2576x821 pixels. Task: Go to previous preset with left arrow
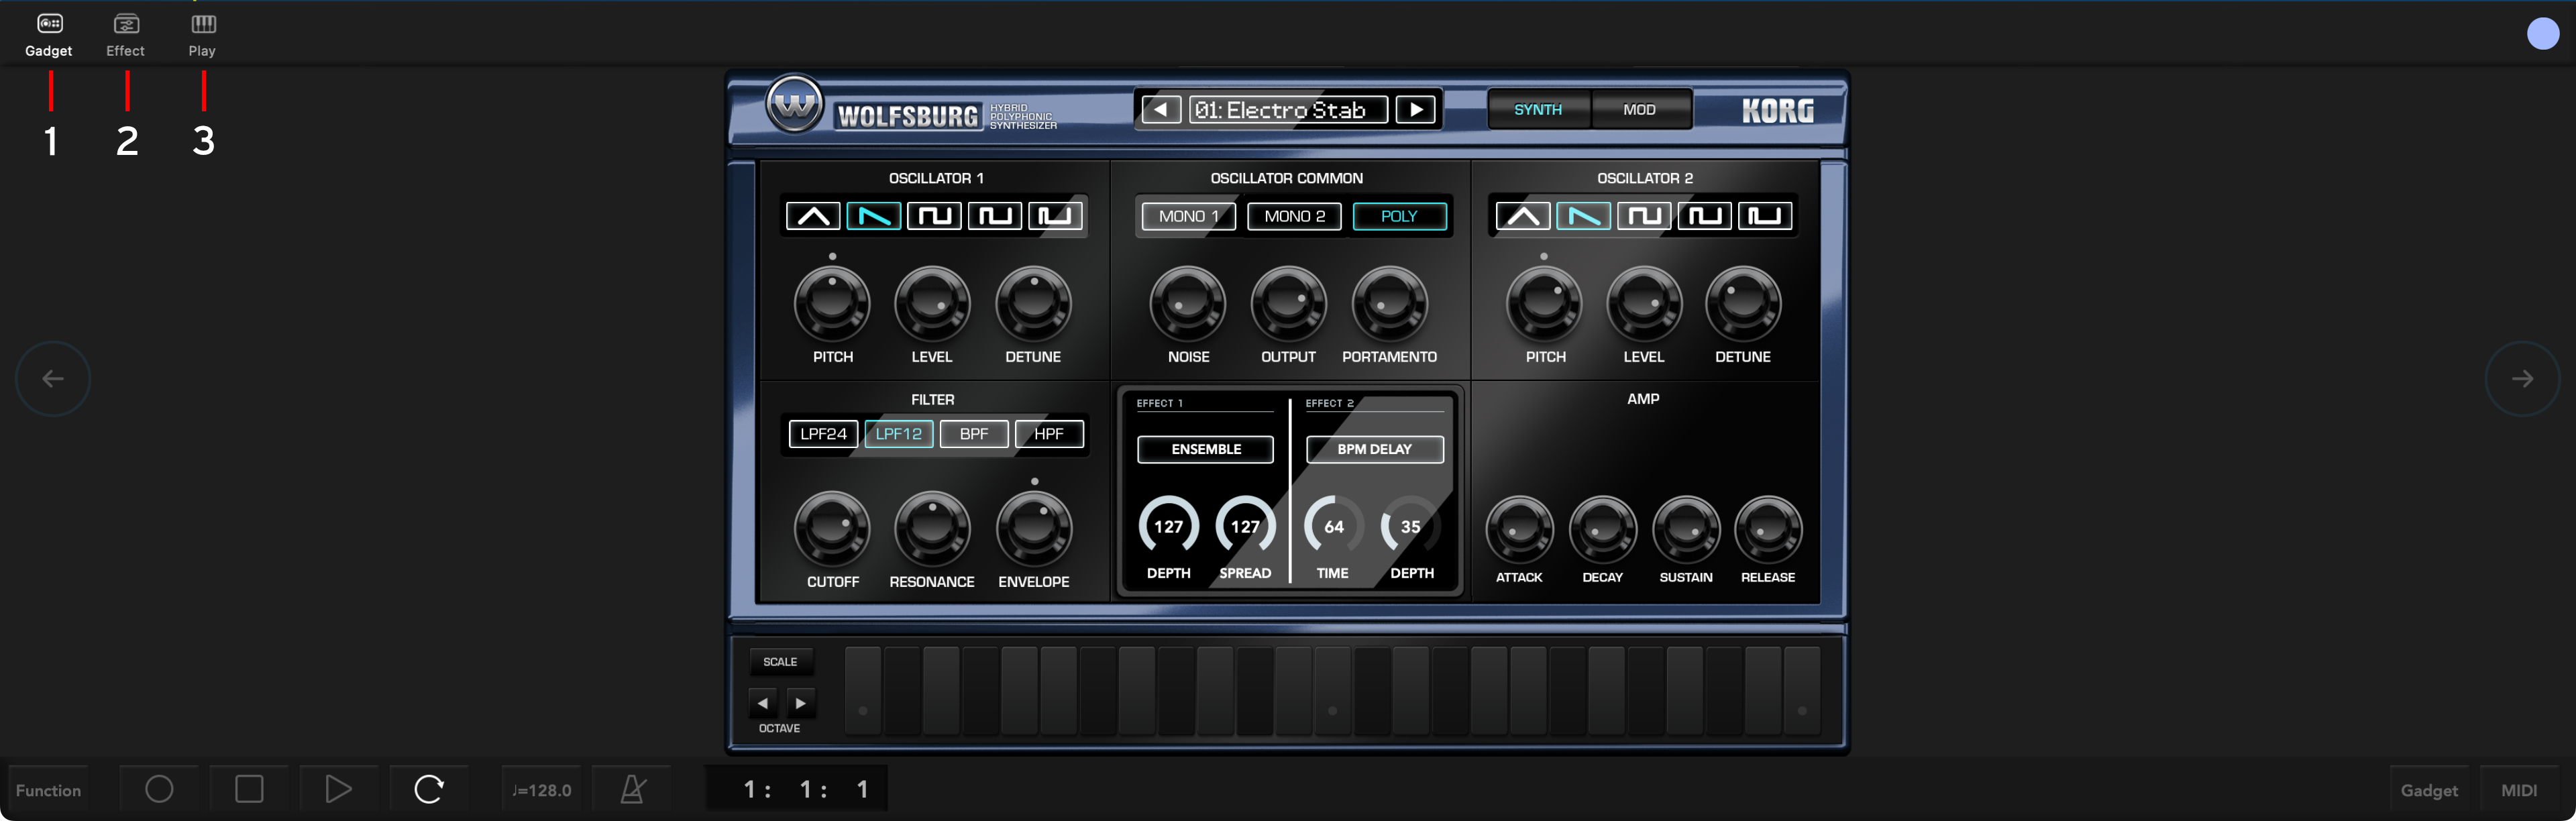point(1161,110)
